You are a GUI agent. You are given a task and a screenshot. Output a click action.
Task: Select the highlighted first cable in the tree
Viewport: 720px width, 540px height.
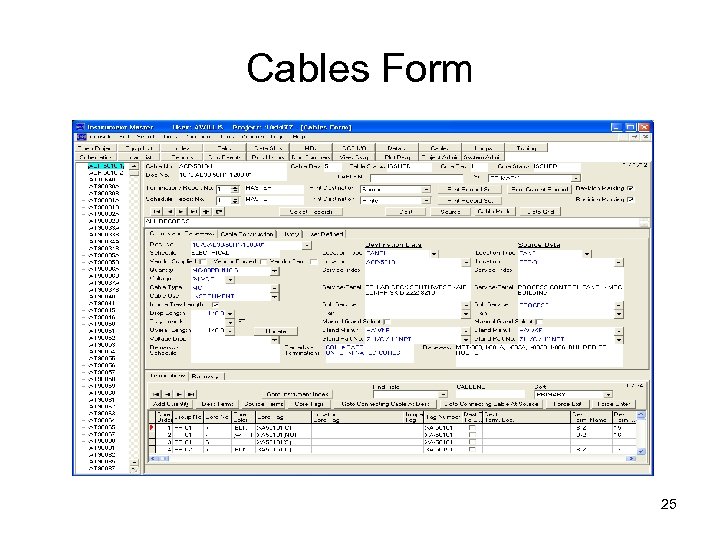[x=106, y=166]
